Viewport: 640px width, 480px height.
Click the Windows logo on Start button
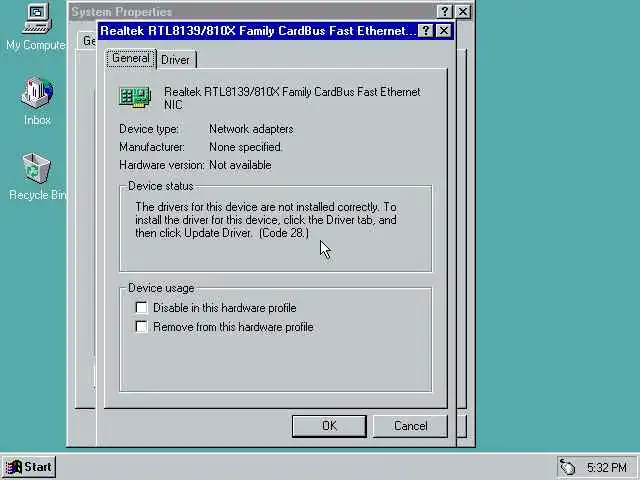pos(14,467)
